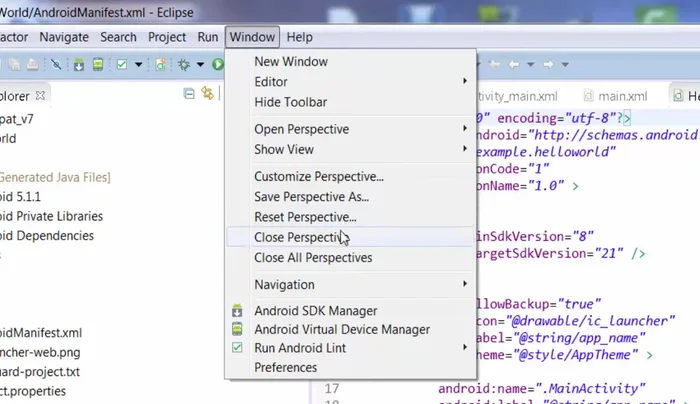Click the Back navigation toolbar arrow

point(514,64)
